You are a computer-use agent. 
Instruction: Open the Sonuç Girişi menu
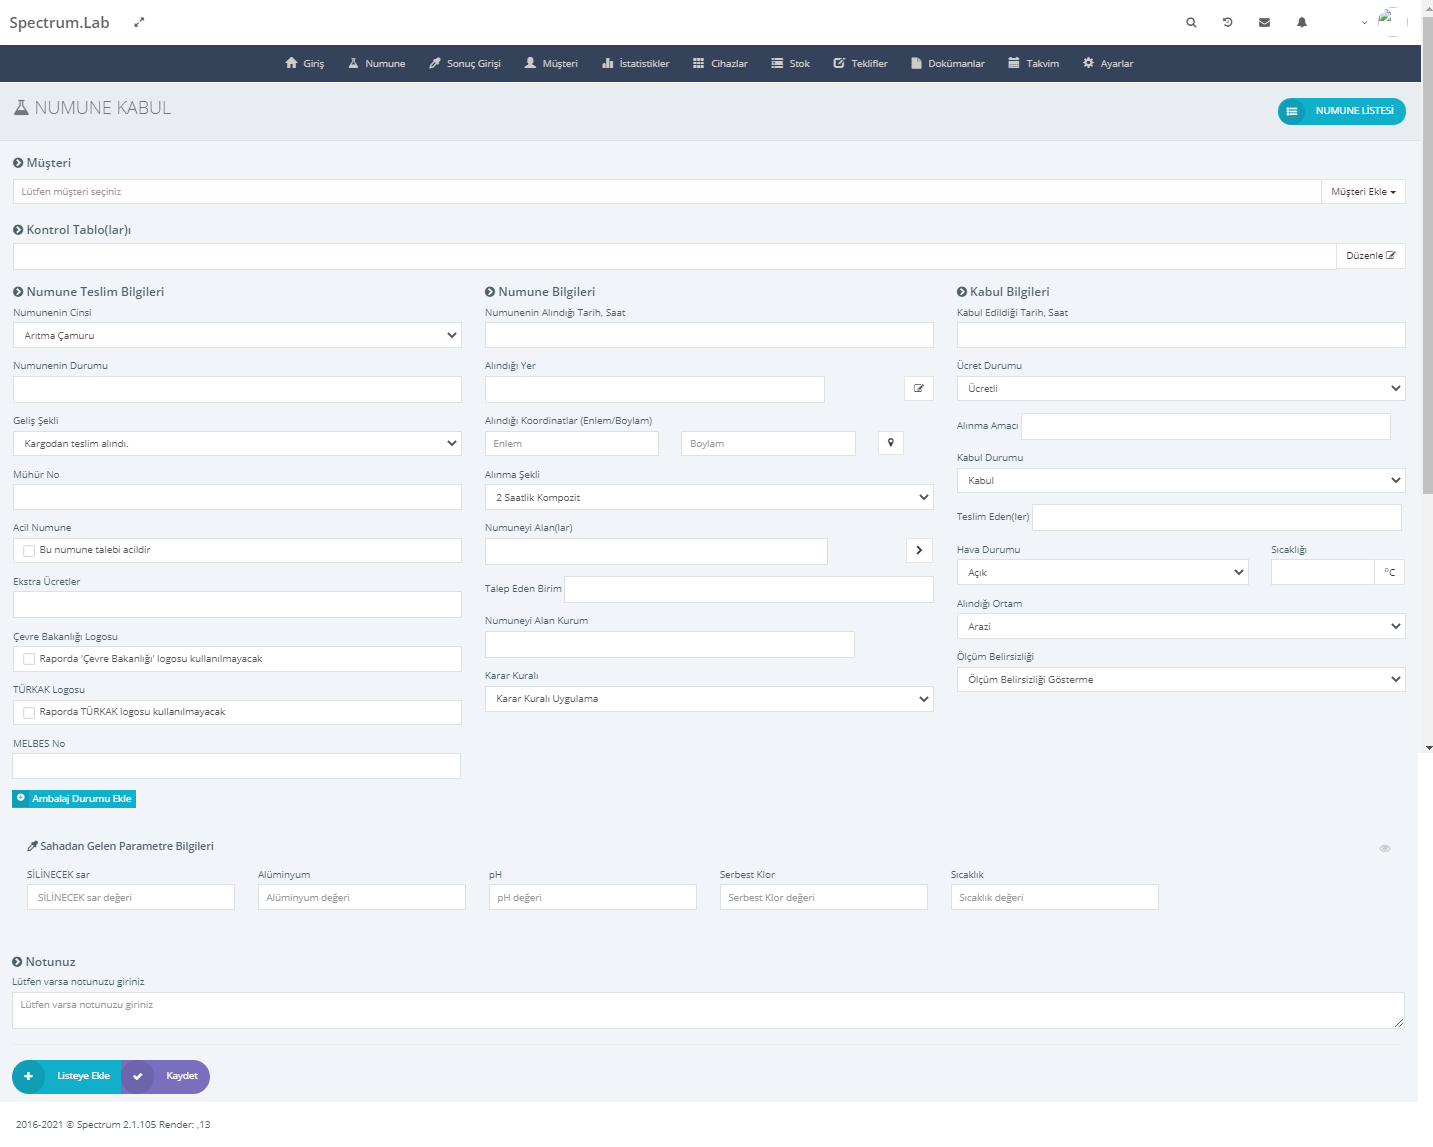coord(465,63)
